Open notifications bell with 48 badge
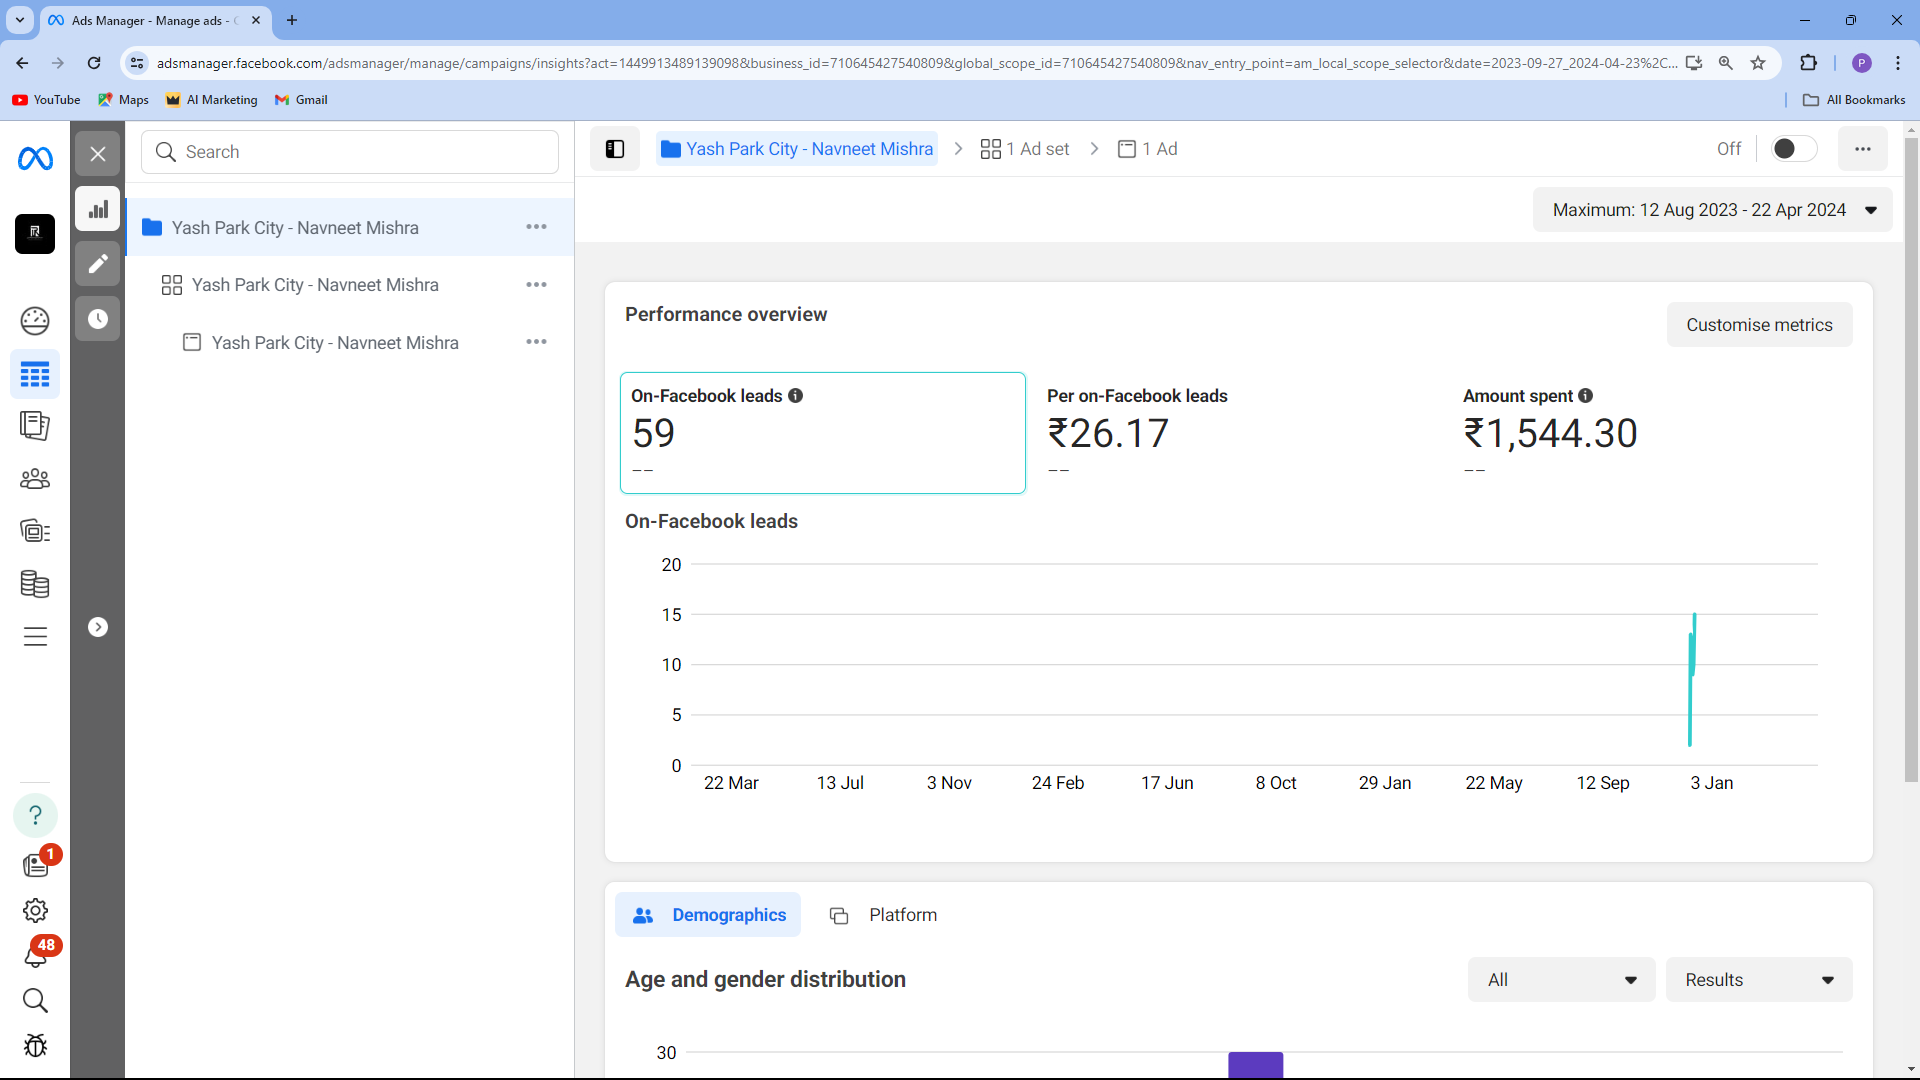 pos(35,956)
